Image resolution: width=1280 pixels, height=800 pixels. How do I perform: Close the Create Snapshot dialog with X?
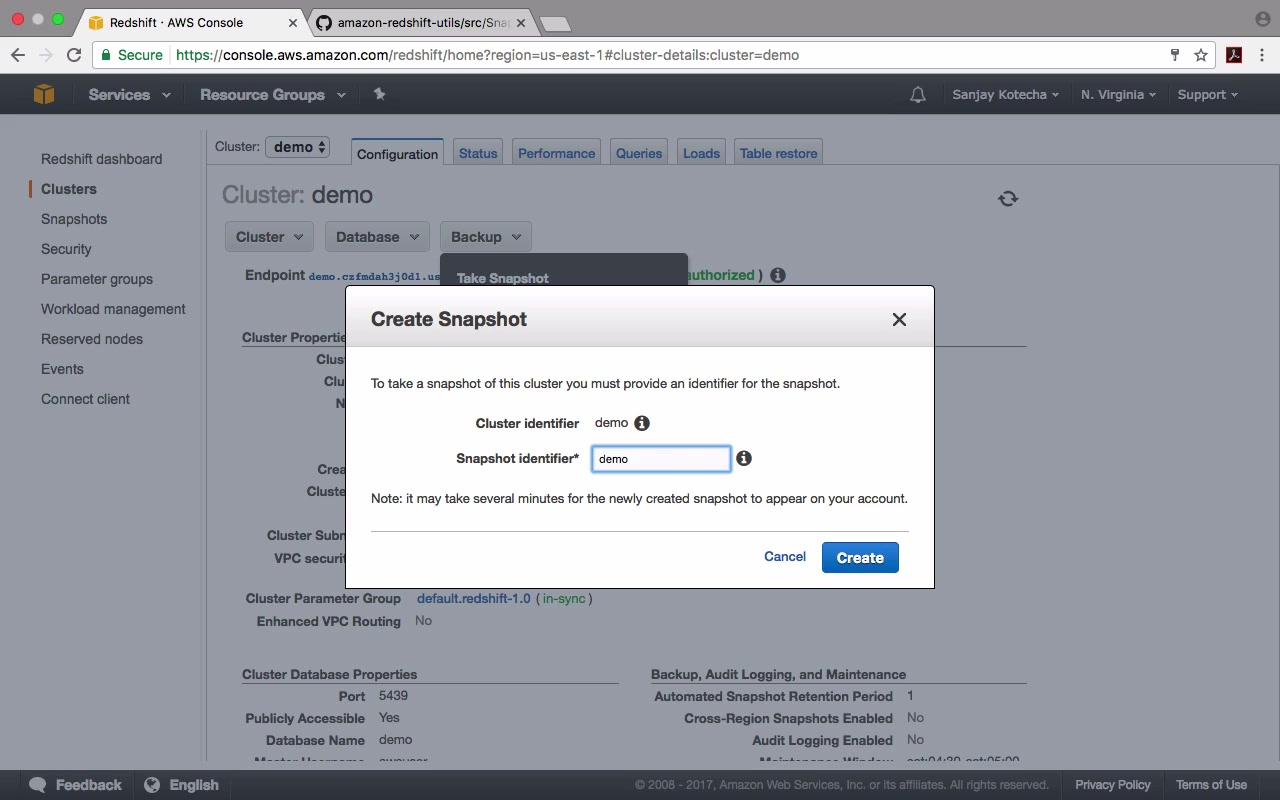point(899,319)
